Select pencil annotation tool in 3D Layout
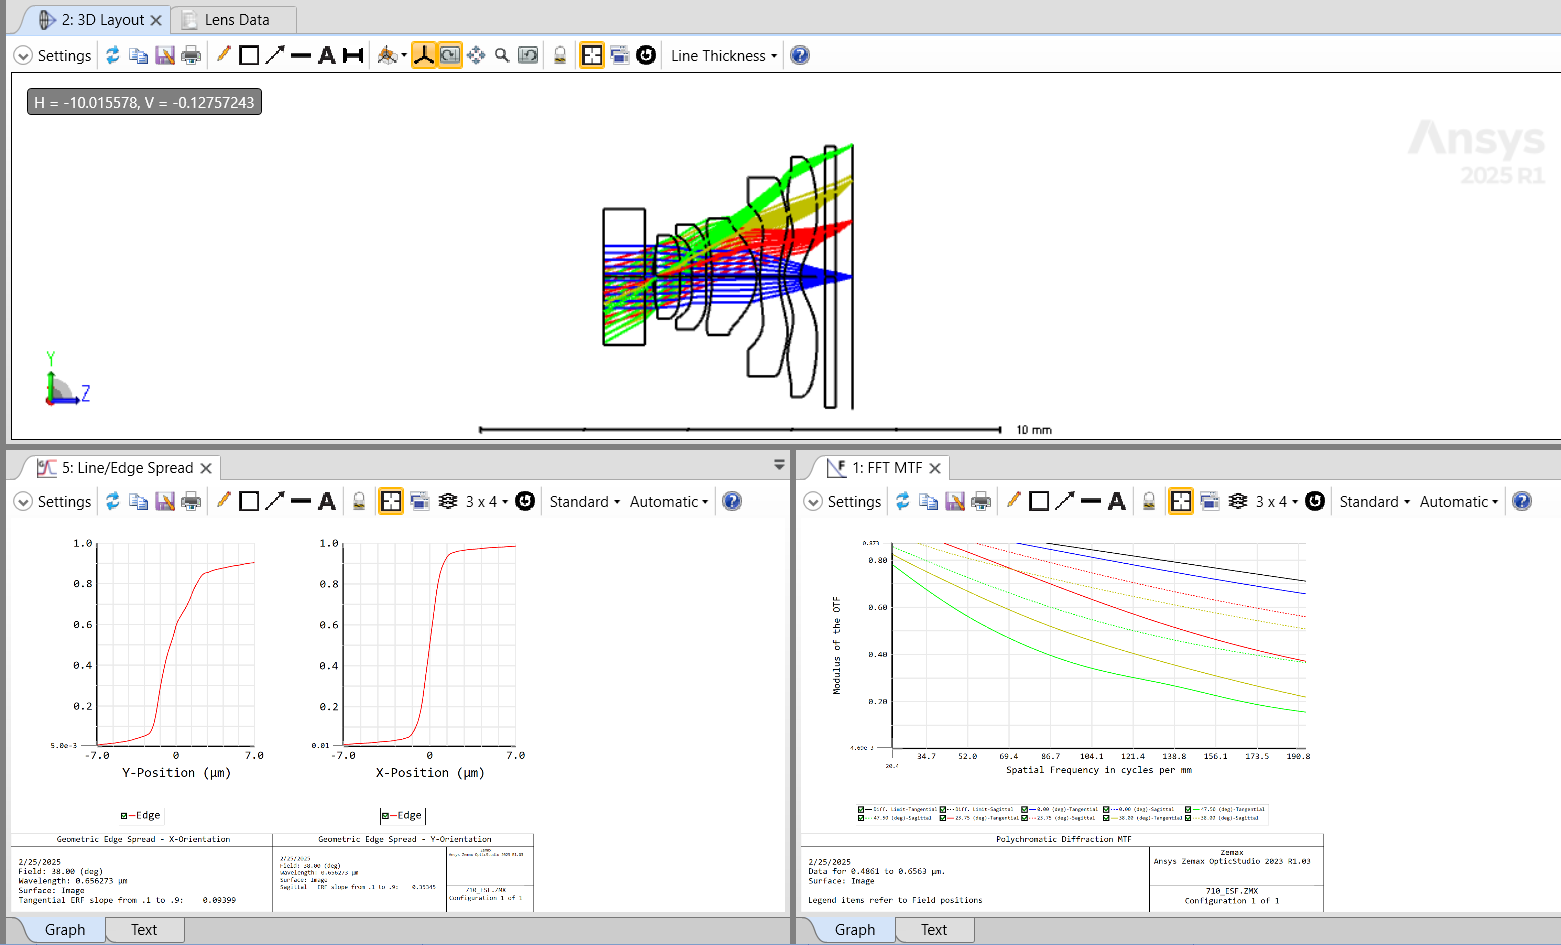The width and height of the screenshot is (1561, 945). point(223,55)
